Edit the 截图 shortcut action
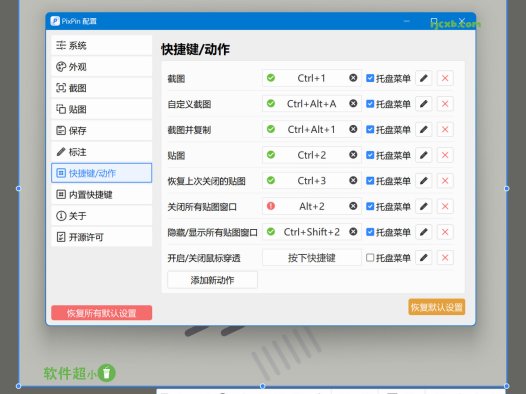 (x=424, y=78)
